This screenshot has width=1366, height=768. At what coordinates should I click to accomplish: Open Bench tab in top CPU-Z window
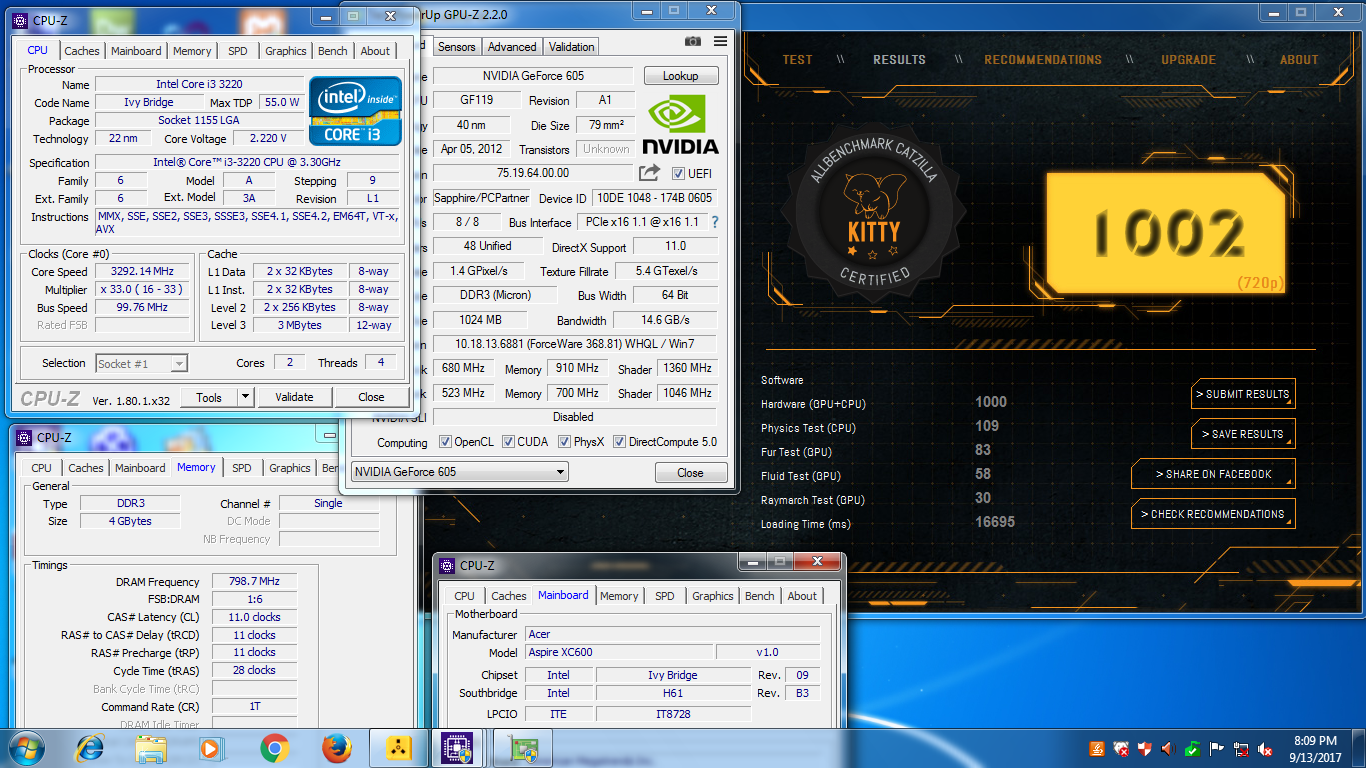point(333,51)
